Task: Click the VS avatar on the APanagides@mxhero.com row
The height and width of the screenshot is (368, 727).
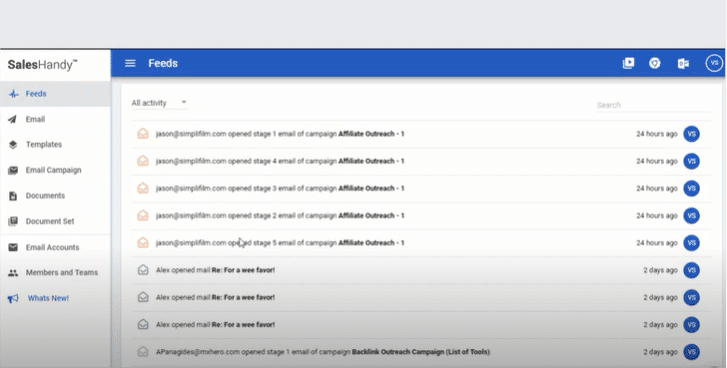Action: pos(691,352)
